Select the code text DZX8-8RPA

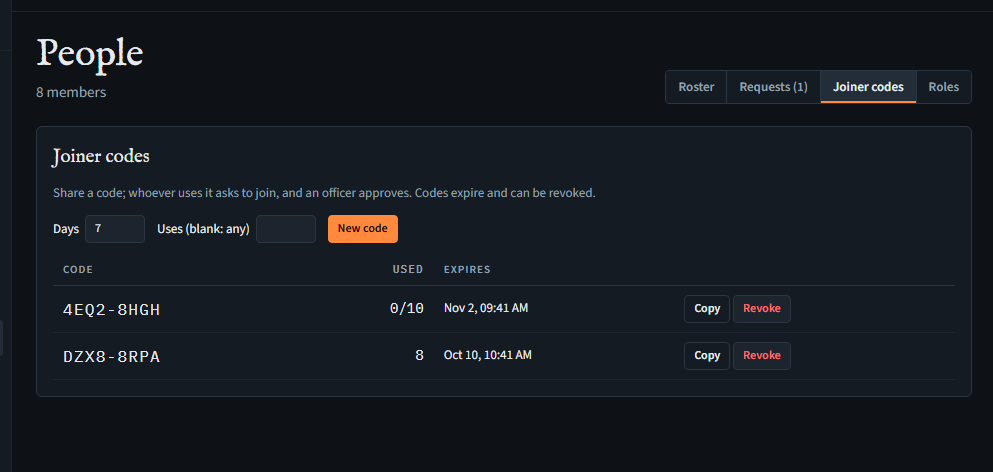(111, 357)
